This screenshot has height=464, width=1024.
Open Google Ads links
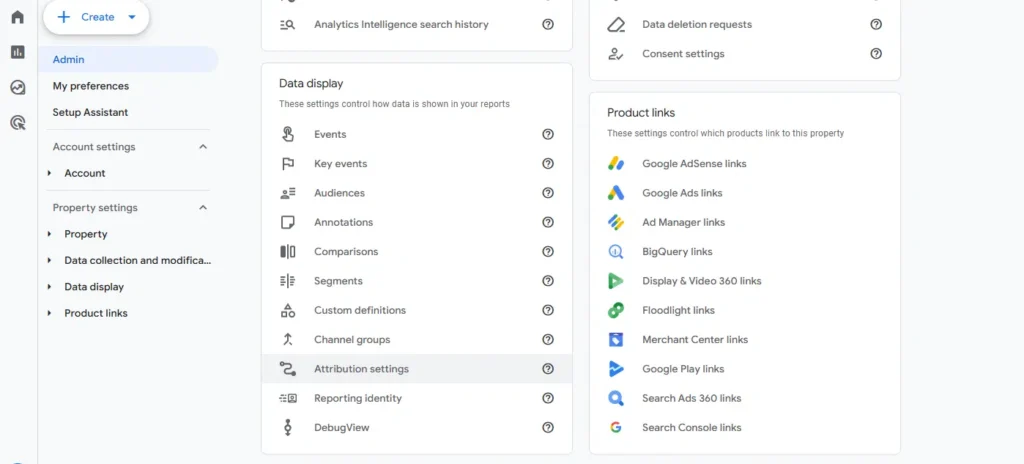click(x=682, y=193)
